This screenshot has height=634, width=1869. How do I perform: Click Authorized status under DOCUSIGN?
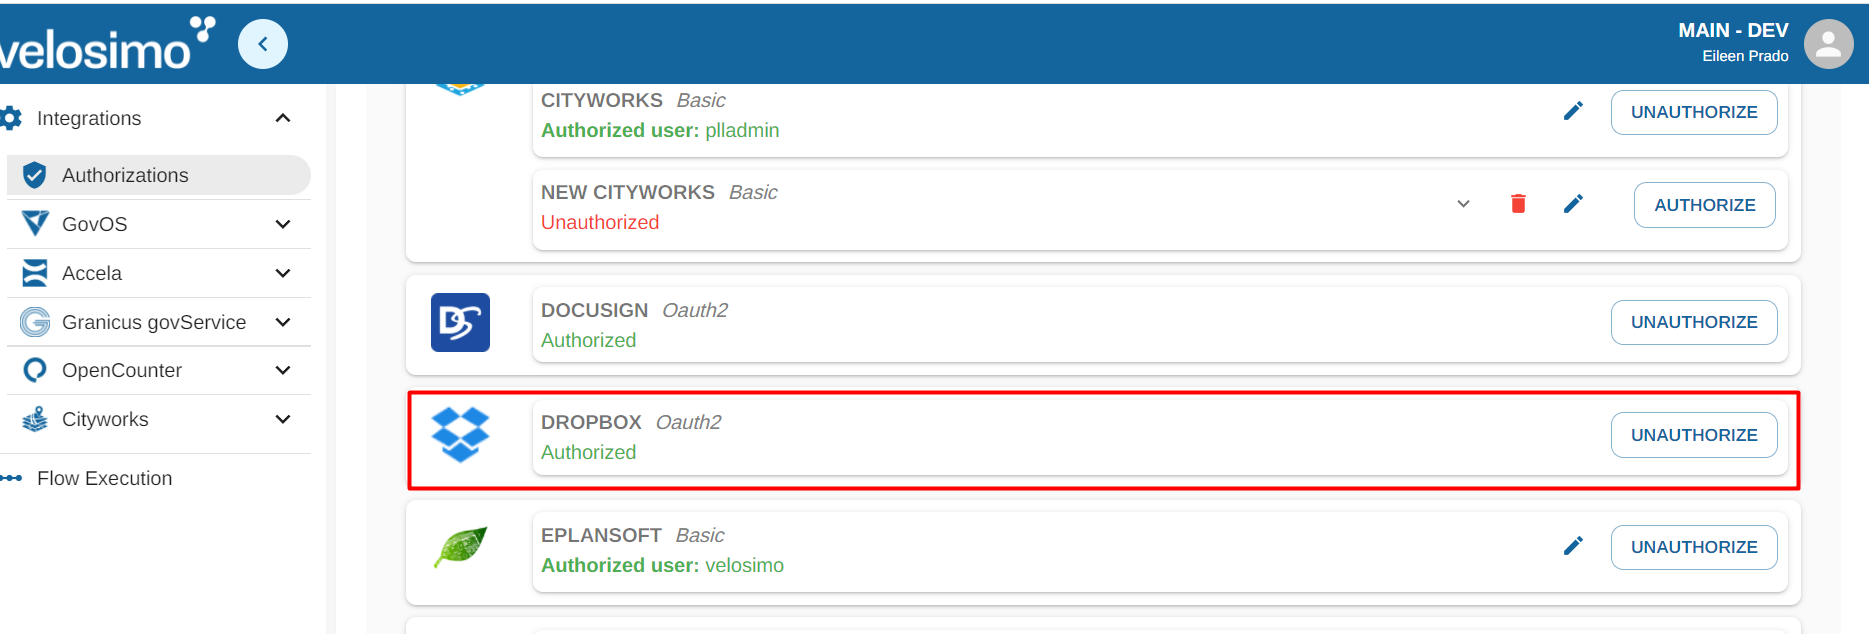588,340
